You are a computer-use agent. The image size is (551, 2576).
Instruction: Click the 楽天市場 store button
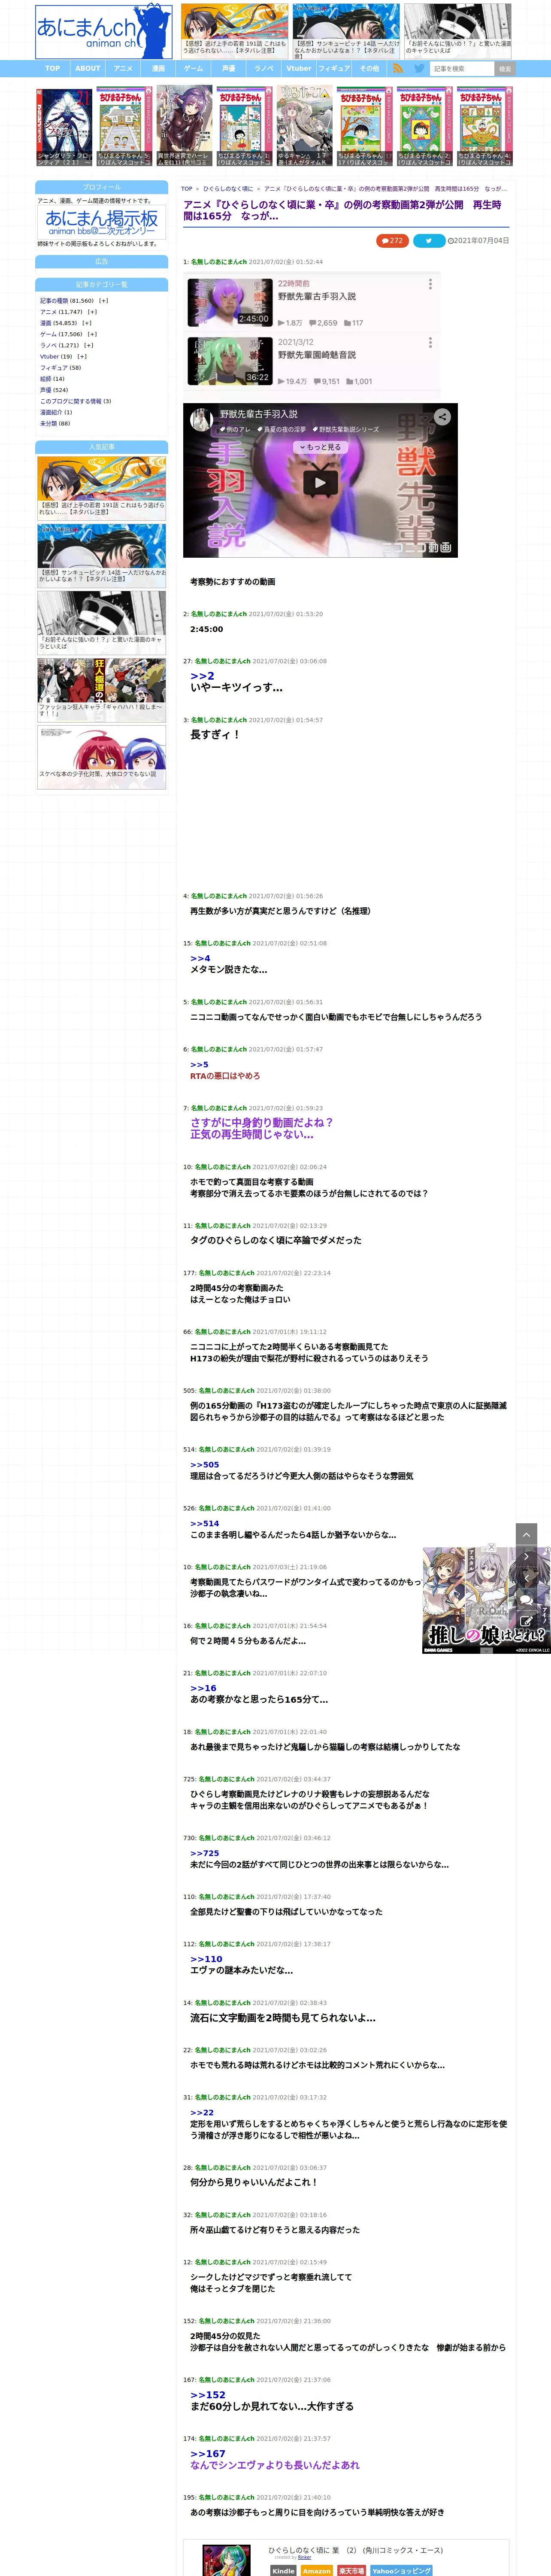(351, 2570)
